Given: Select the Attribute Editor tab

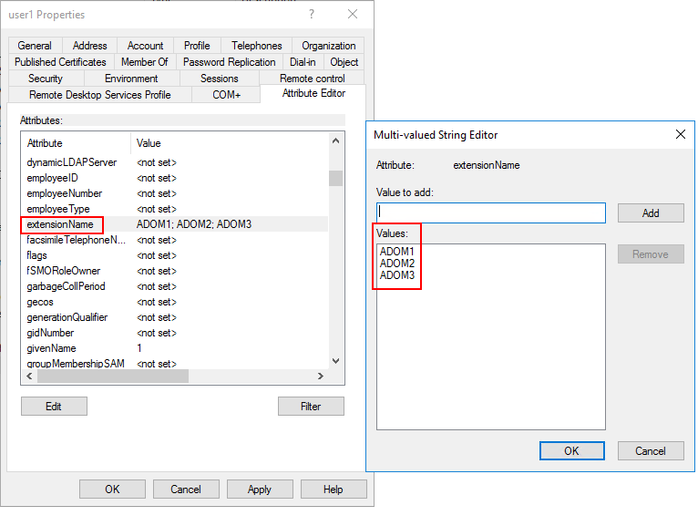Looking at the screenshot, I should (313, 93).
